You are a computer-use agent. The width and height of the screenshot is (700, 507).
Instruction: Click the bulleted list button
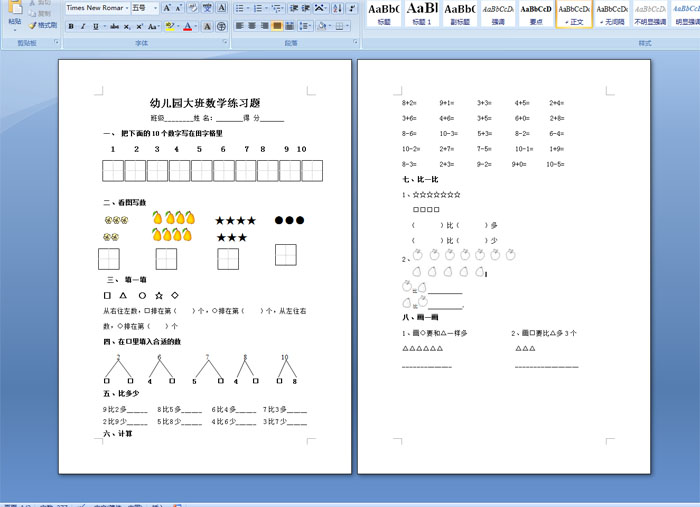(240, 8)
